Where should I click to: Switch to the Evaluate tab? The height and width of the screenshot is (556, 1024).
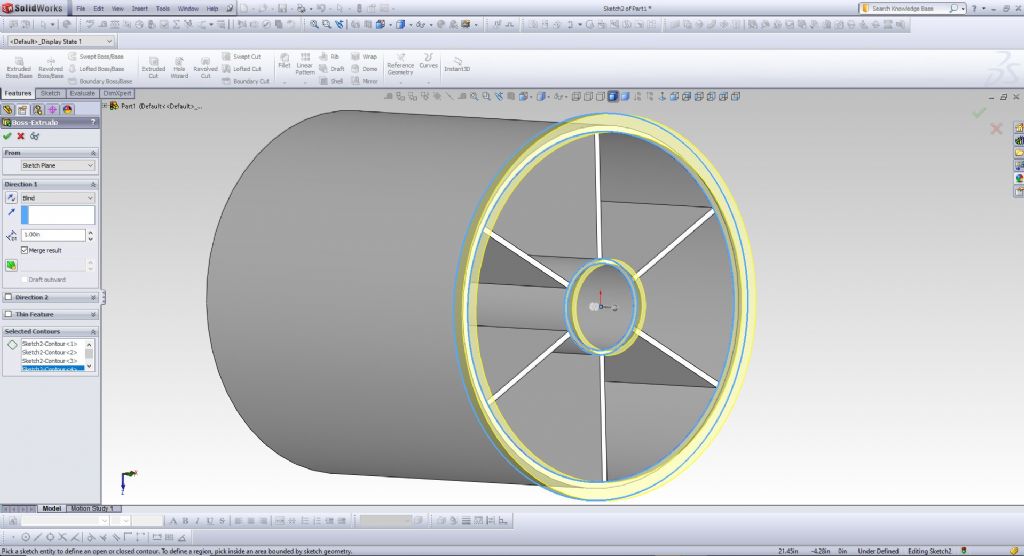click(82, 93)
